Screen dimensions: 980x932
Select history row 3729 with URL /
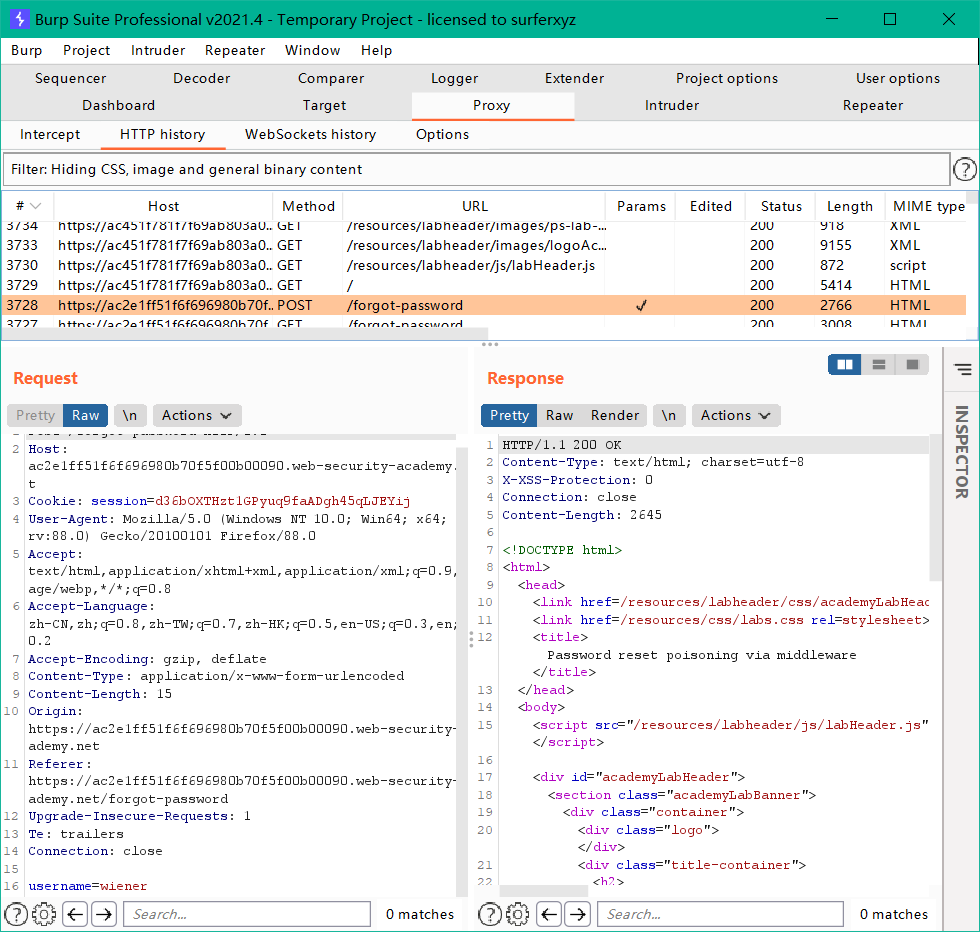tap(484, 285)
